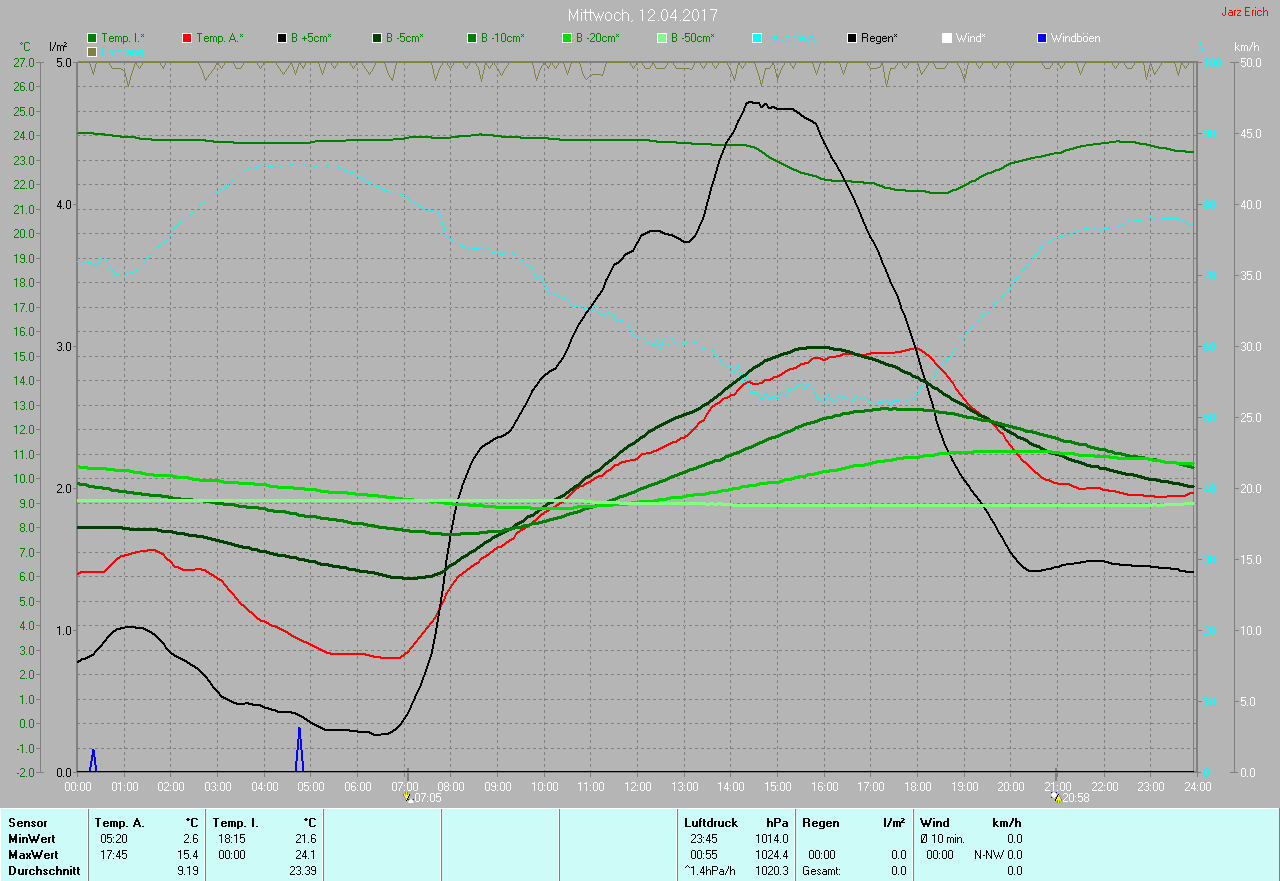Click the B -20cm legend swatch
Image resolution: width=1280 pixels, height=881 pixels.
click(566, 38)
